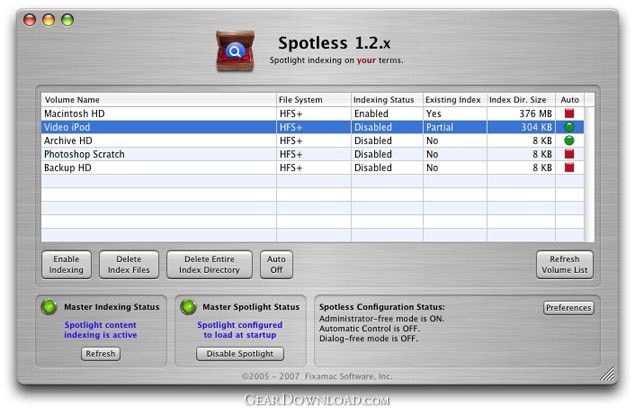Click the red Auto indicator for Macintosh HD

pyautogui.click(x=570, y=114)
